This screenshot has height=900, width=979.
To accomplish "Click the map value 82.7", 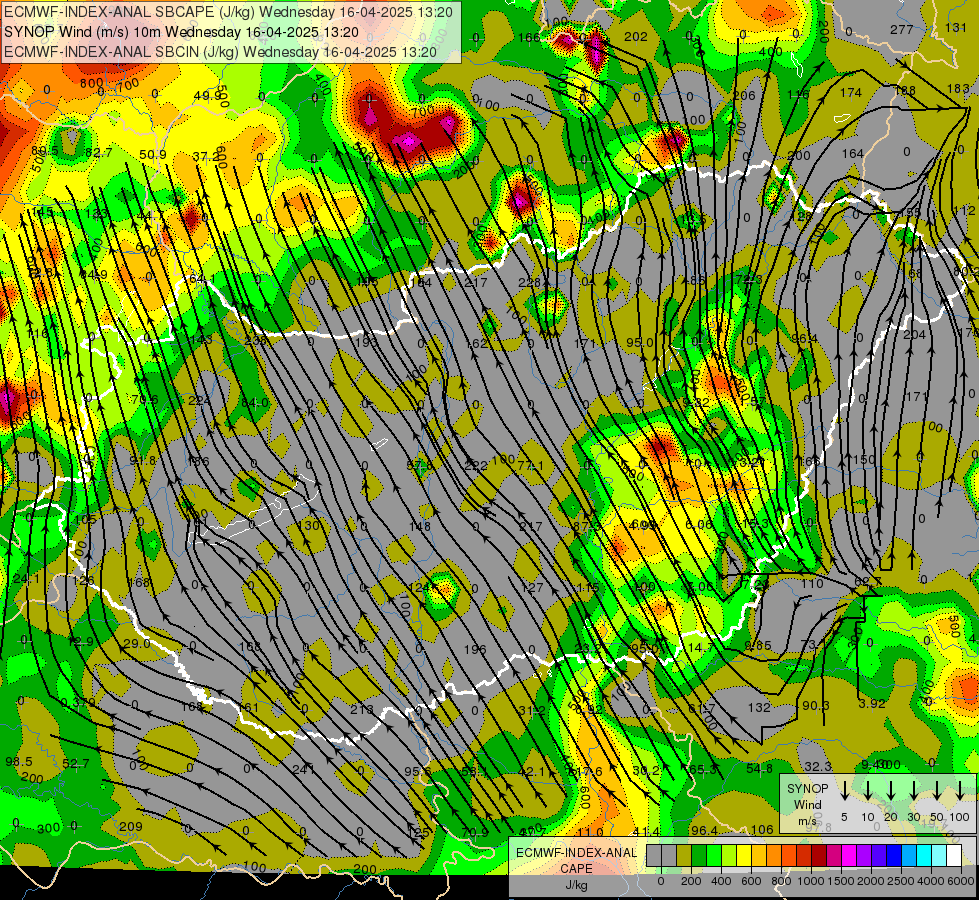I will pyautogui.click(x=99, y=152).
